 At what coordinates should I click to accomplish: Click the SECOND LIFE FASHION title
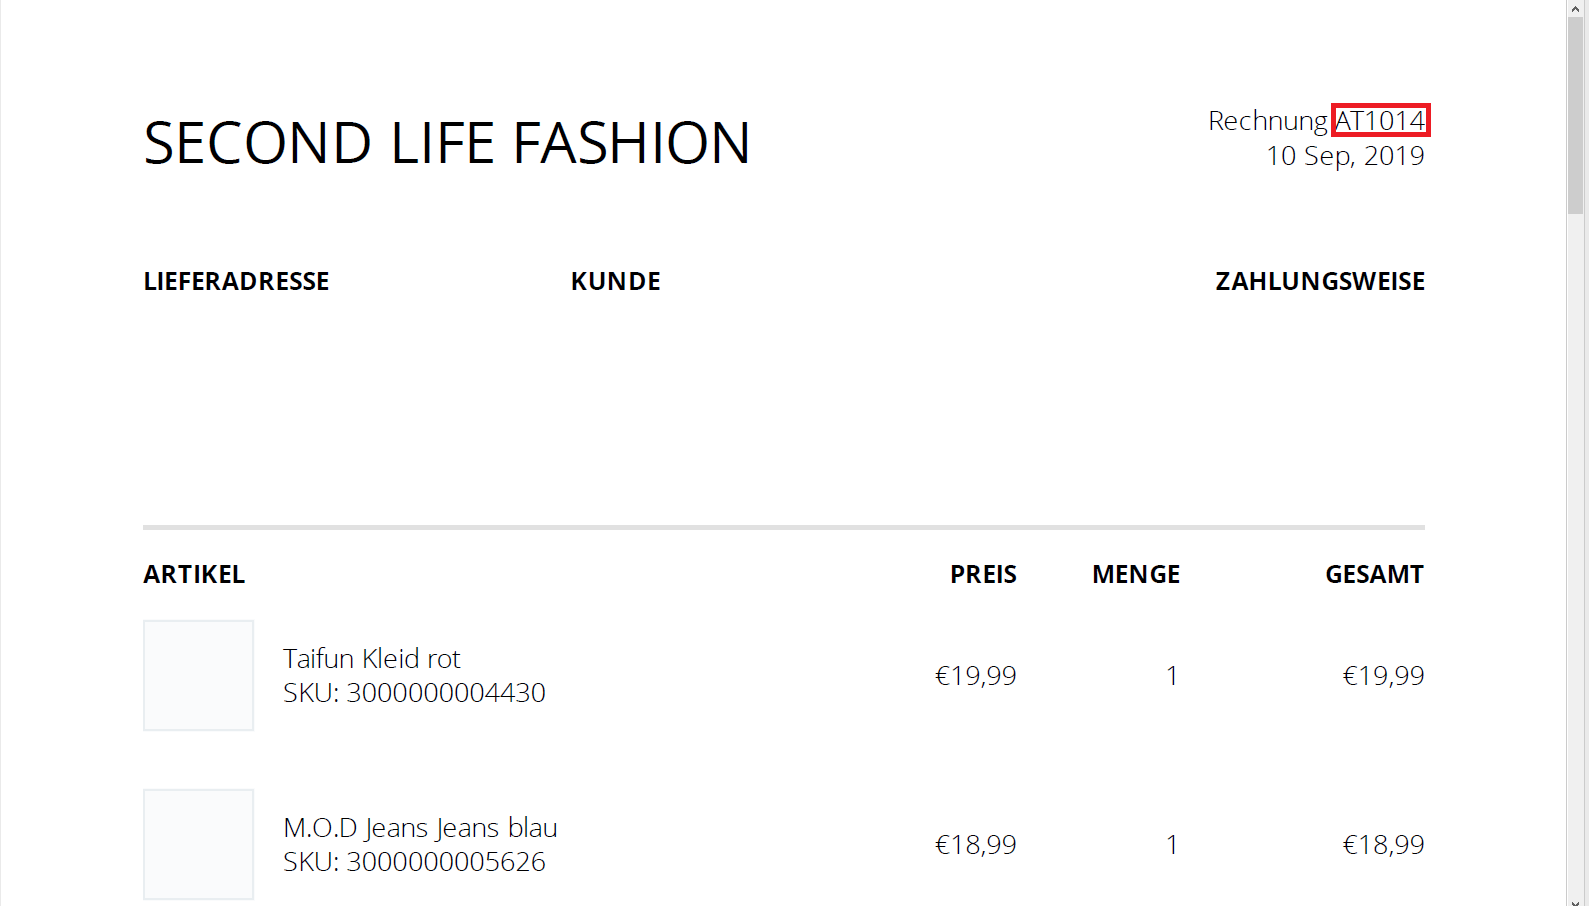point(447,143)
